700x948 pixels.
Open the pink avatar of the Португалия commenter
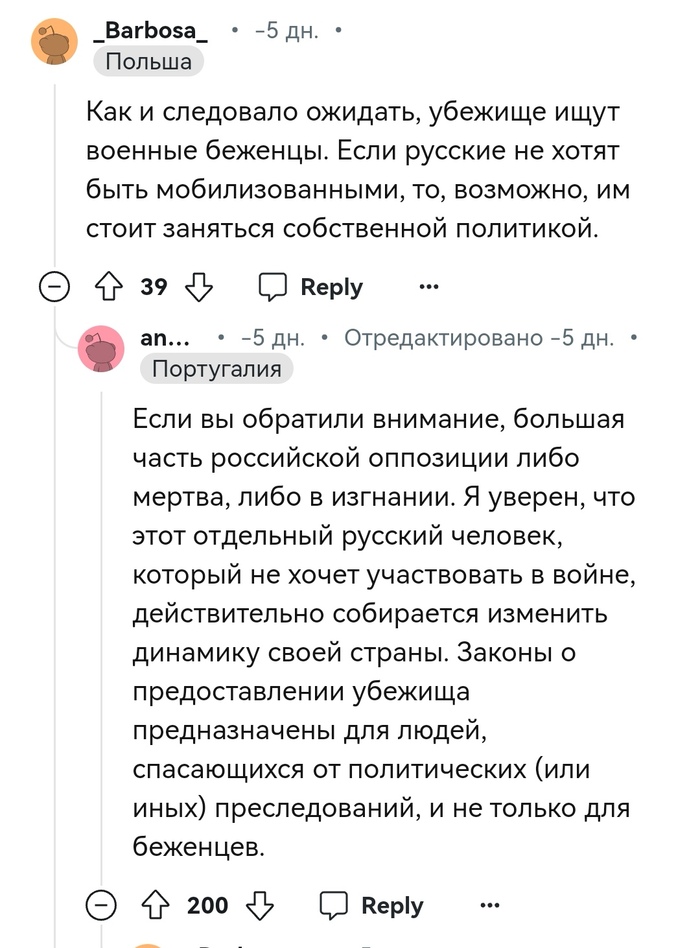coord(102,349)
